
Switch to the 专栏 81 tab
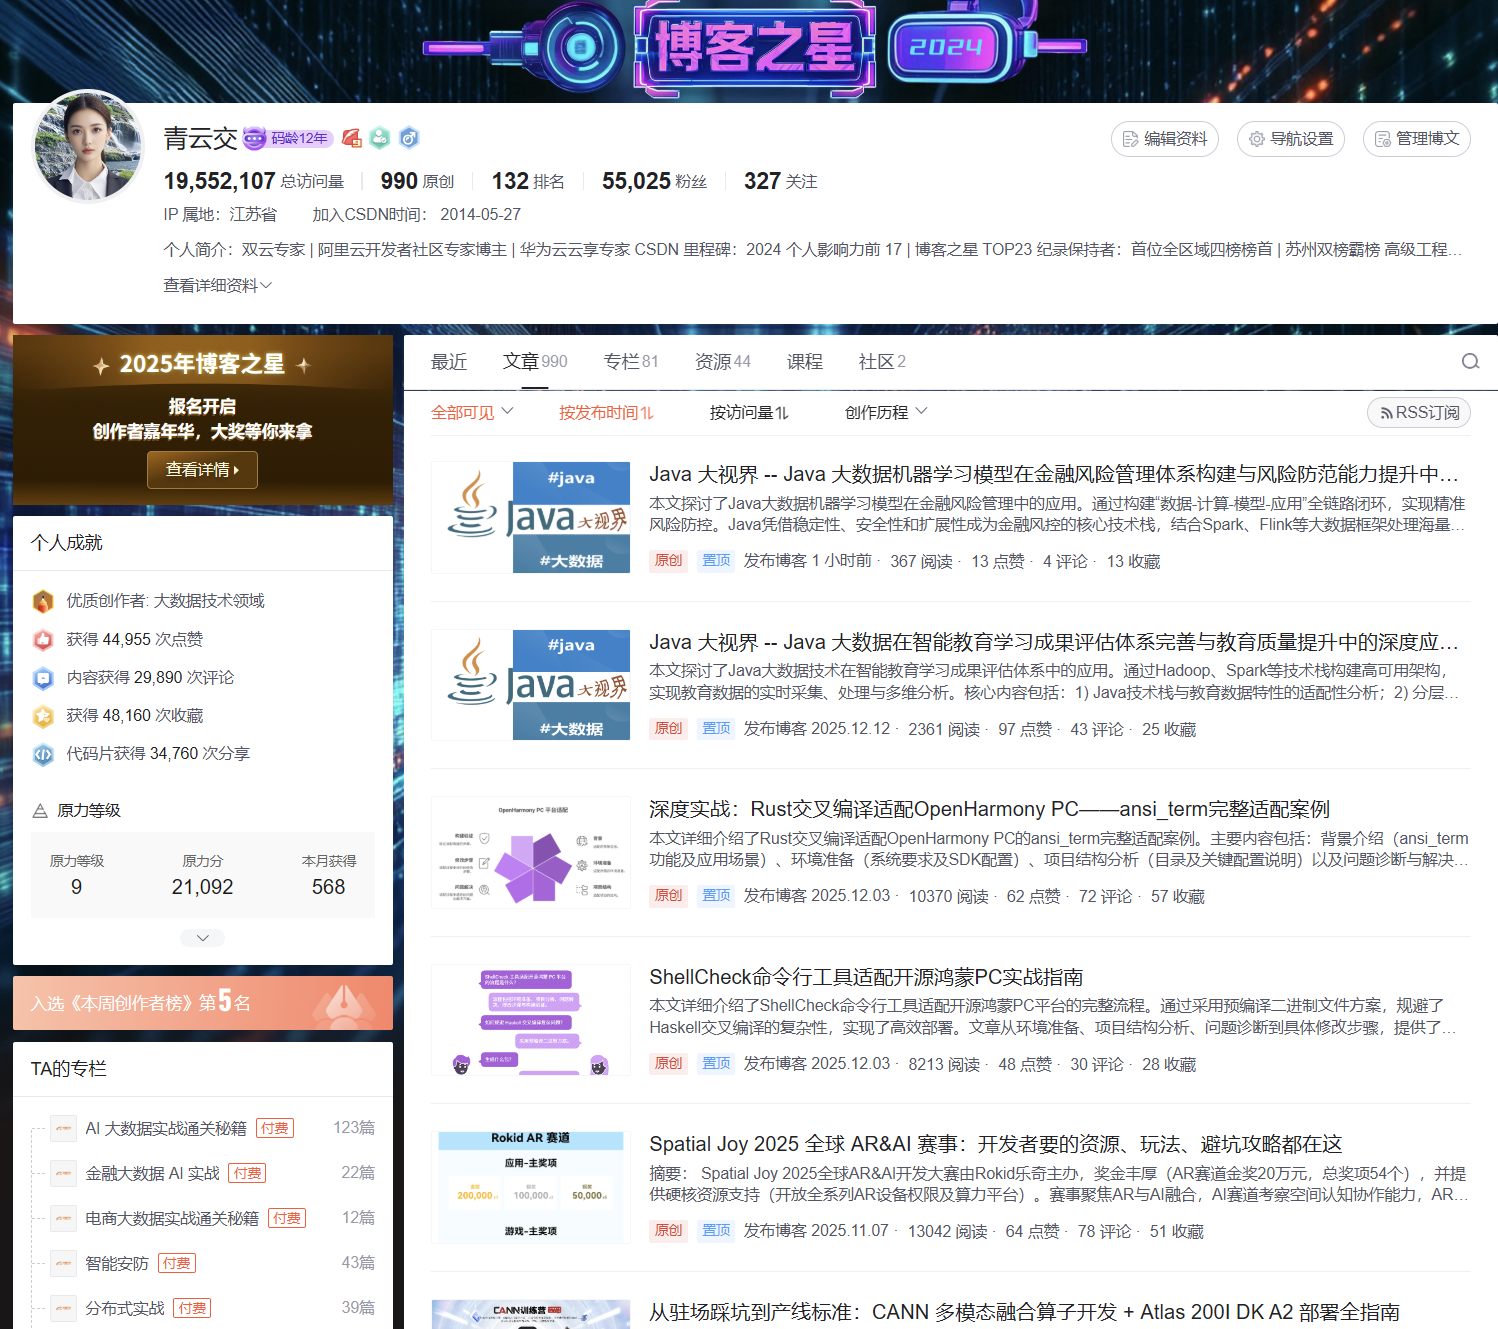tap(631, 362)
